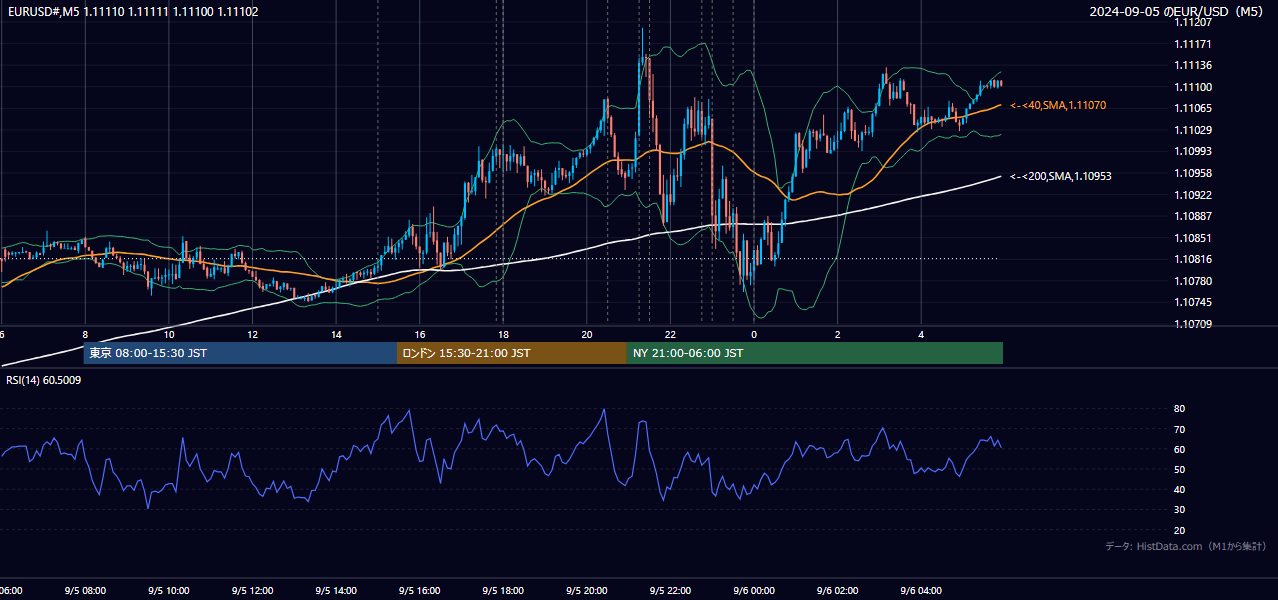This screenshot has height=600, width=1278.
Task: Click price level 1.10780 on axis
Action: [x=1193, y=281]
